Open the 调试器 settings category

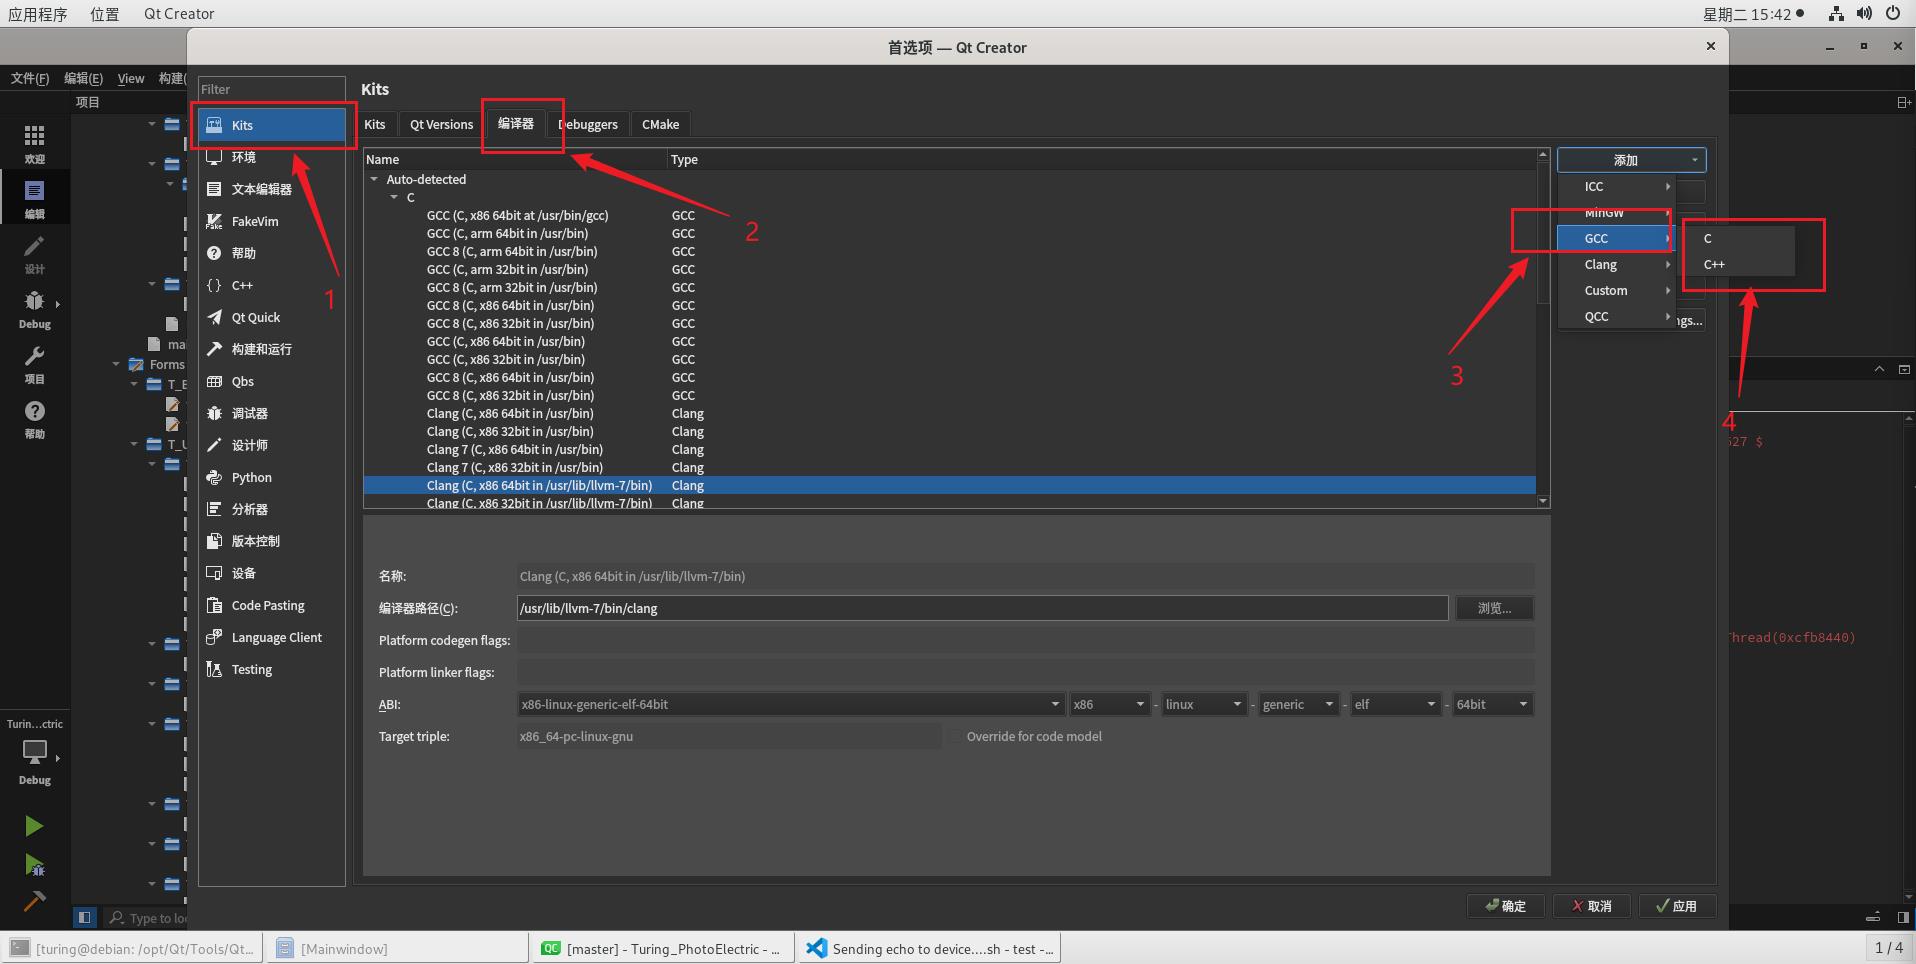(x=272, y=413)
